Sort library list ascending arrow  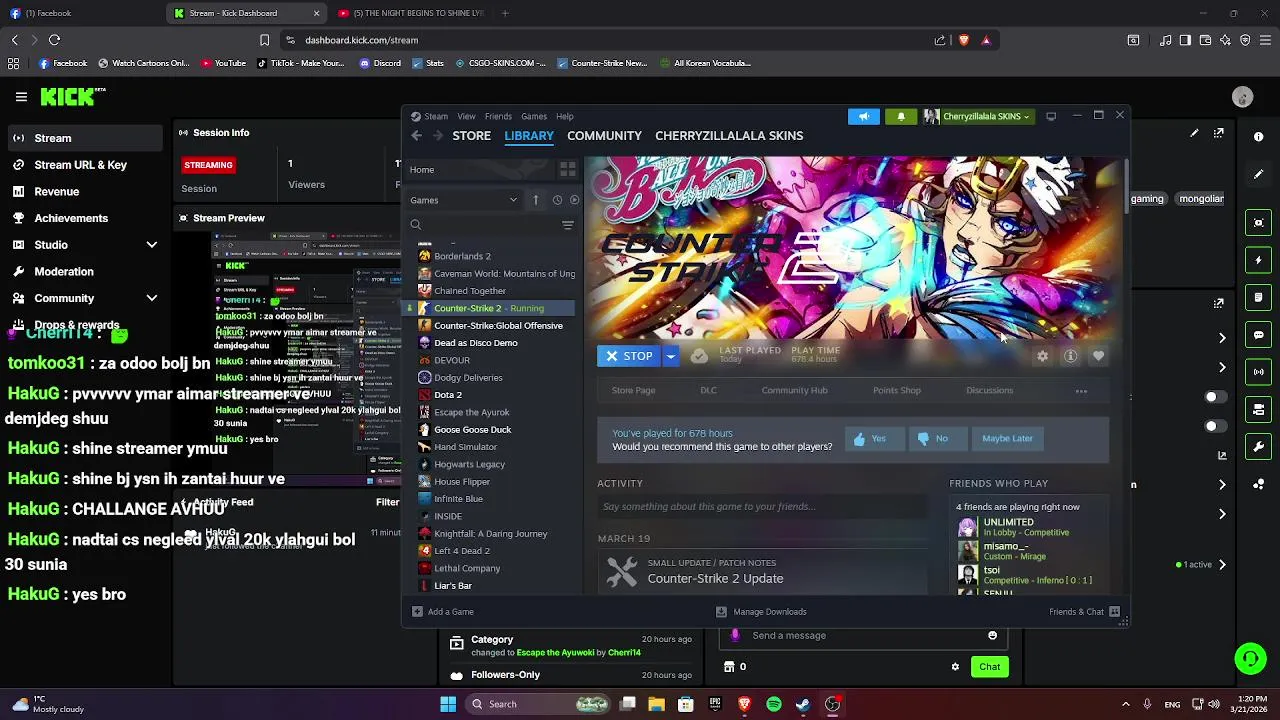click(535, 200)
